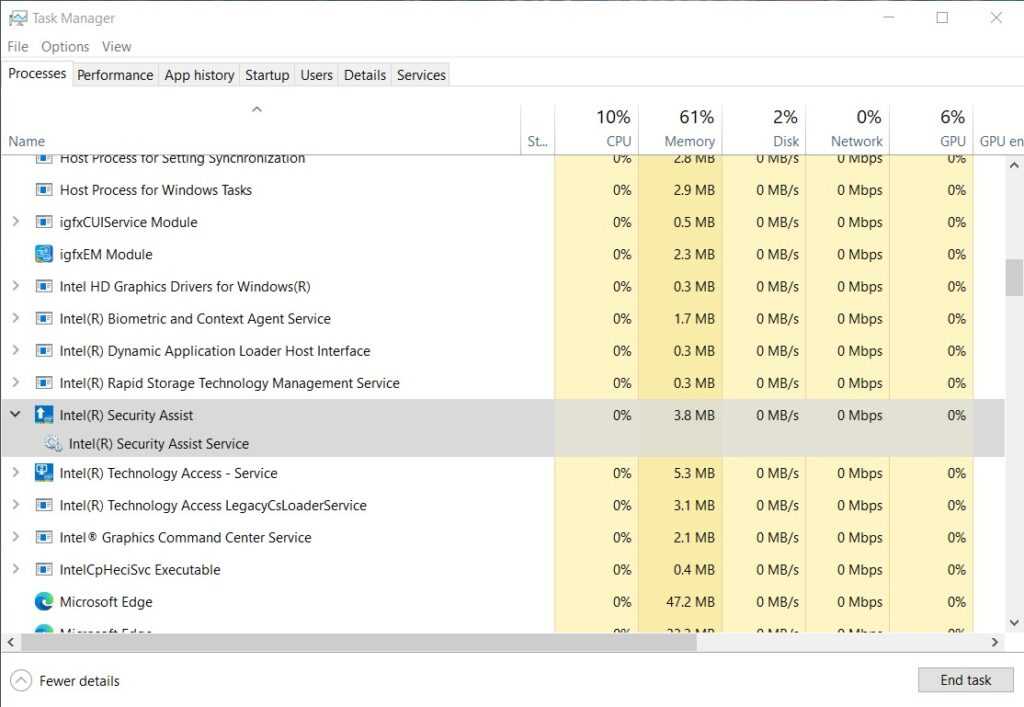Expand the igfxCUIService Module process

tap(15, 222)
